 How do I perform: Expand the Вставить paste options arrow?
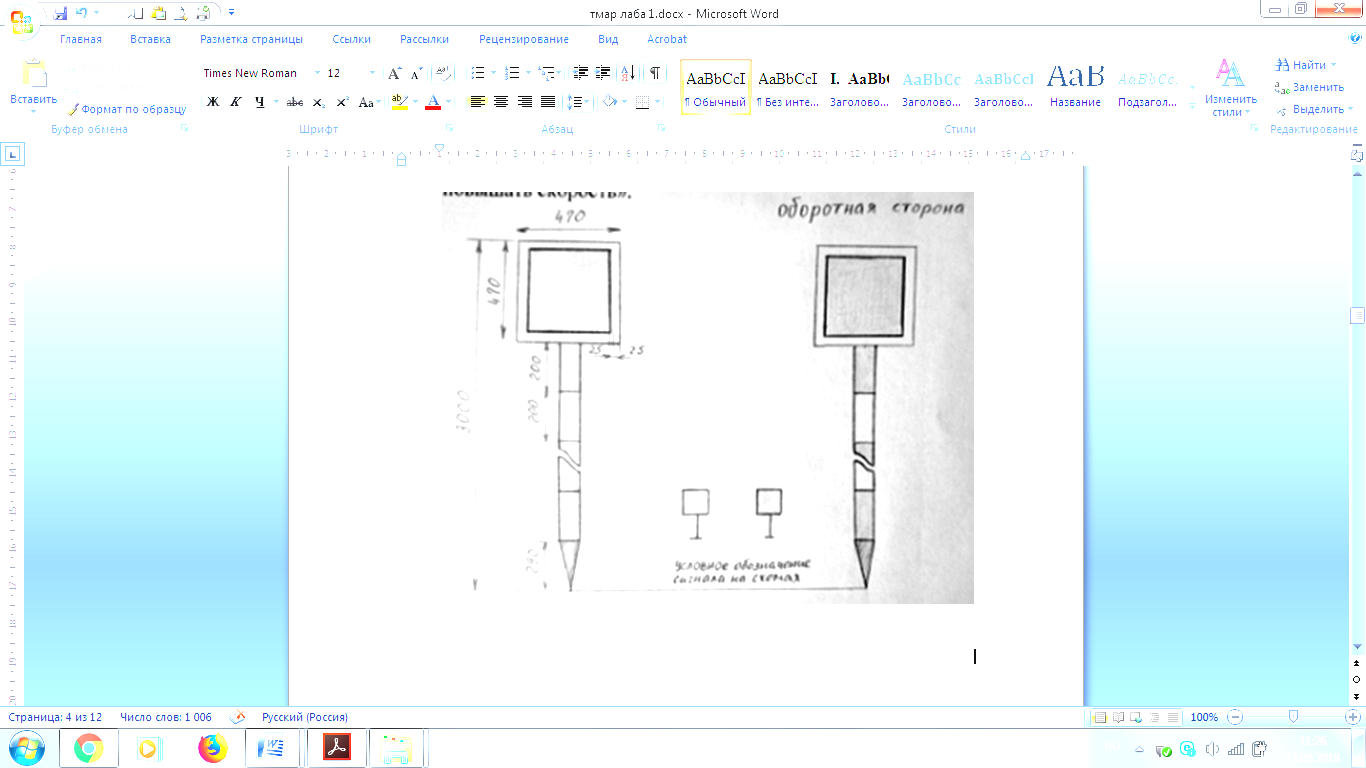tap(33, 110)
